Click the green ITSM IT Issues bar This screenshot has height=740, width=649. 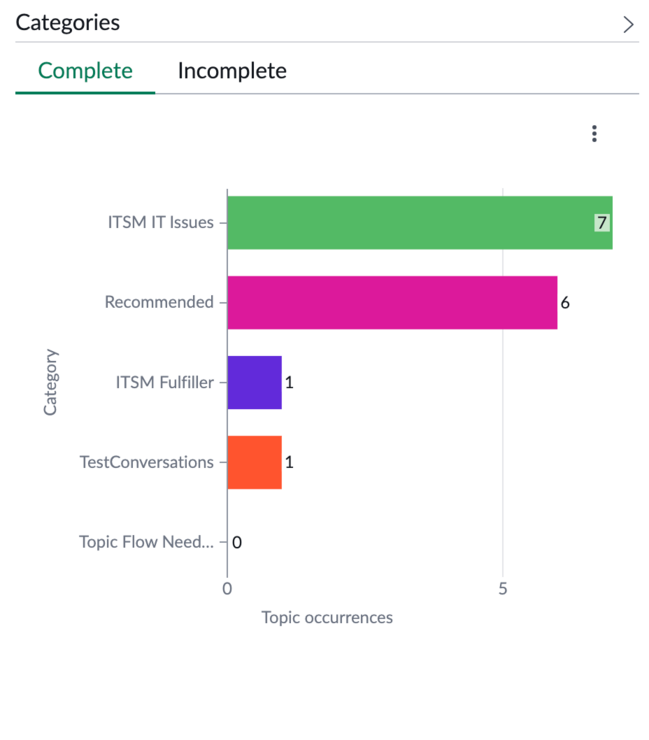(x=420, y=223)
